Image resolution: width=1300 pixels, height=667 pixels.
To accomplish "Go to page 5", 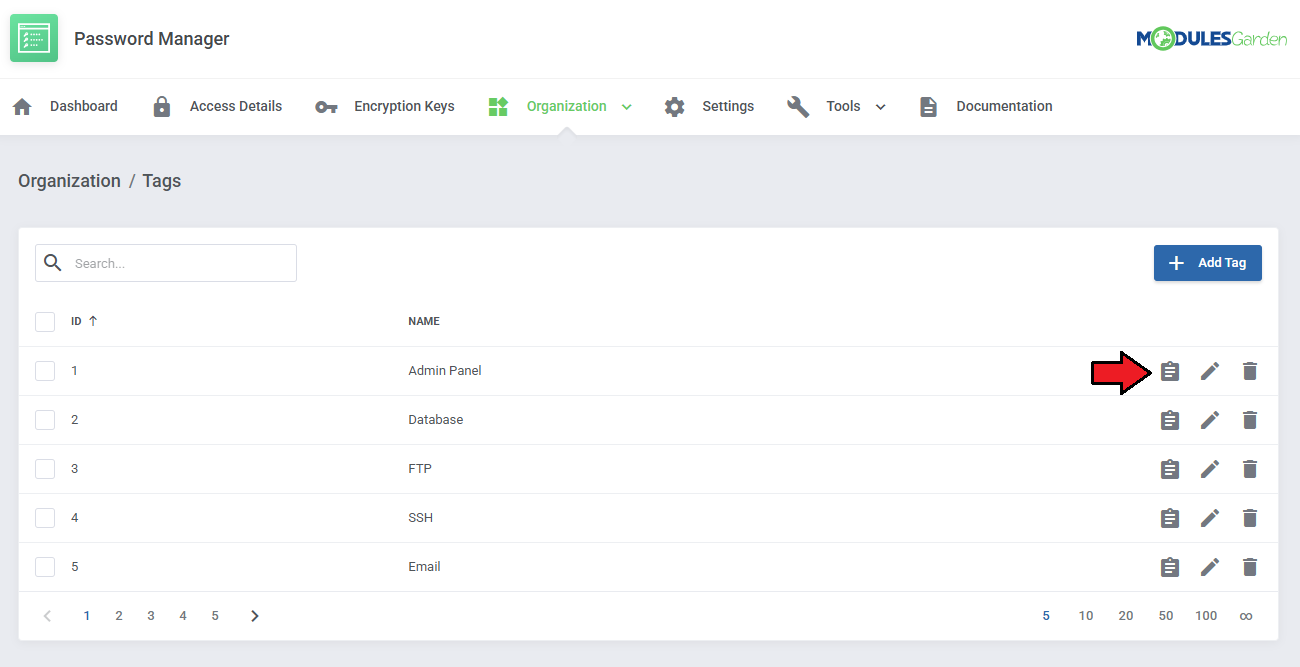I will point(215,616).
